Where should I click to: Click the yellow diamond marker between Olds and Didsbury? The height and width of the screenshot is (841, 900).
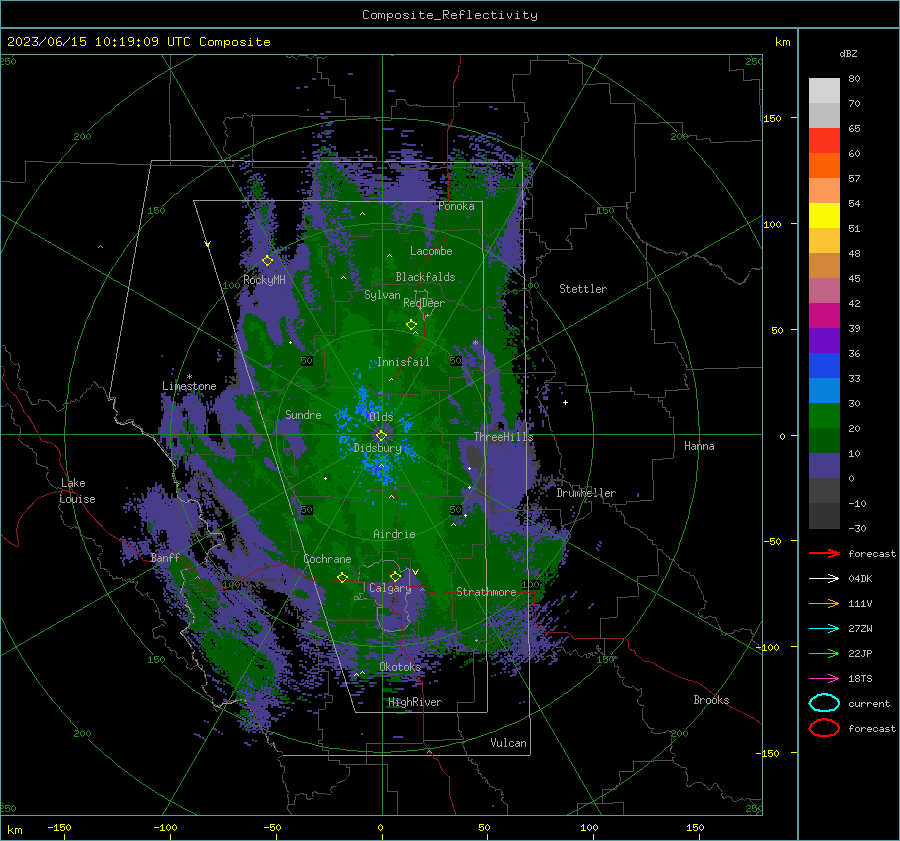pyautogui.click(x=381, y=435)
